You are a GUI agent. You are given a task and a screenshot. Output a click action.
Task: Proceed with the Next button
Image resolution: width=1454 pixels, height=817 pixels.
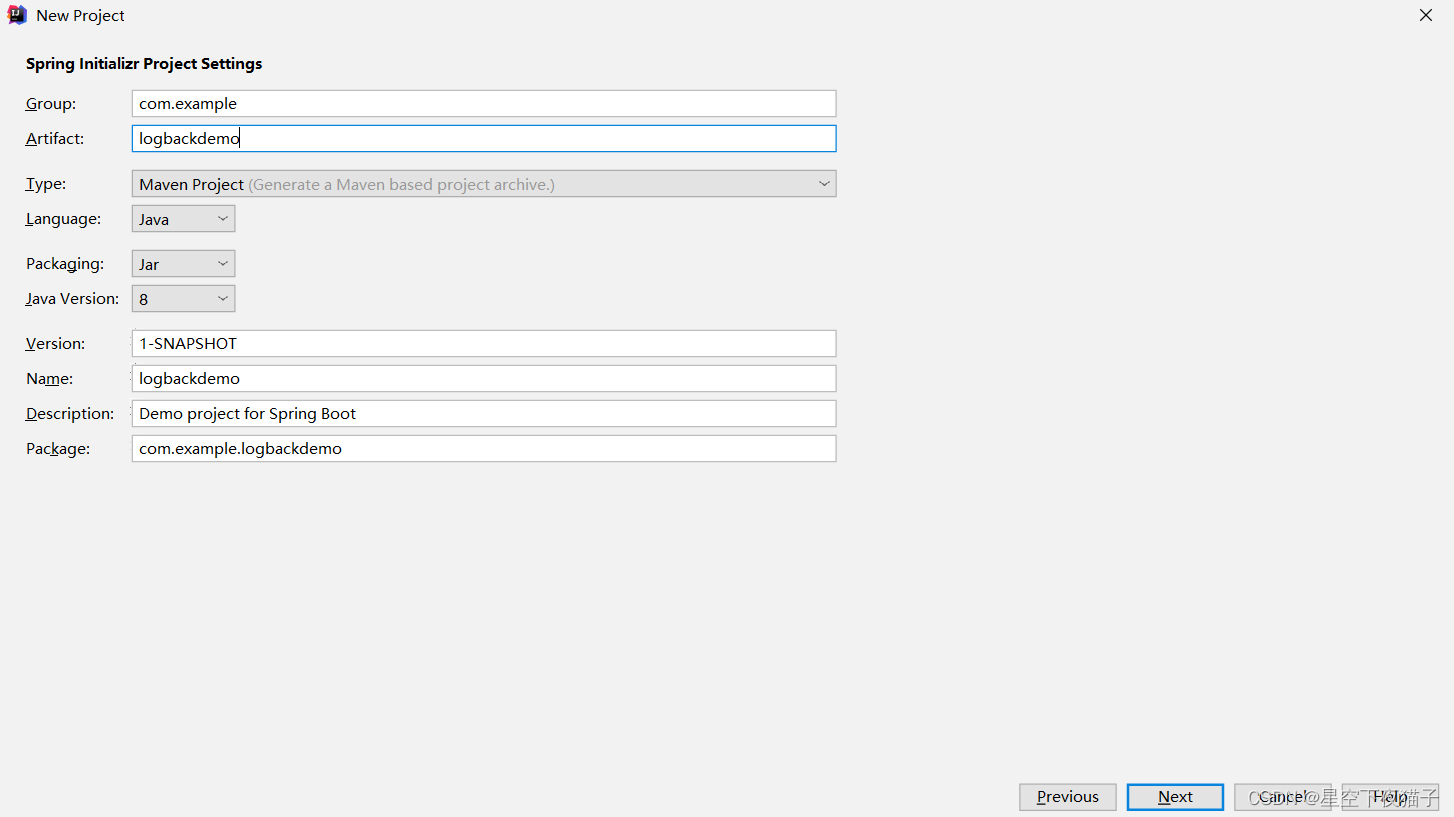(1175, 797)
